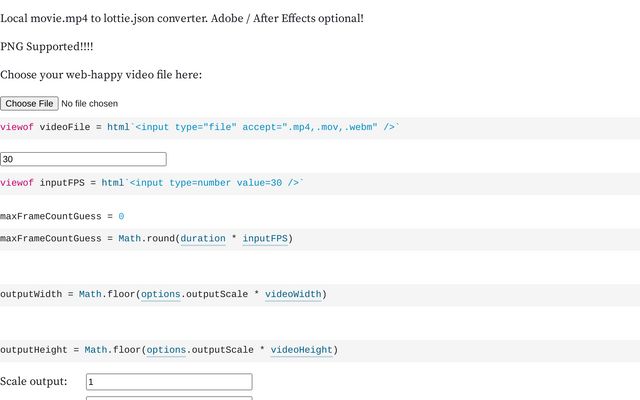The width and height of the screenshot is (640, 400).
Task: Click 'Math' in the outputHeight formula
Action: click(95, 350)
